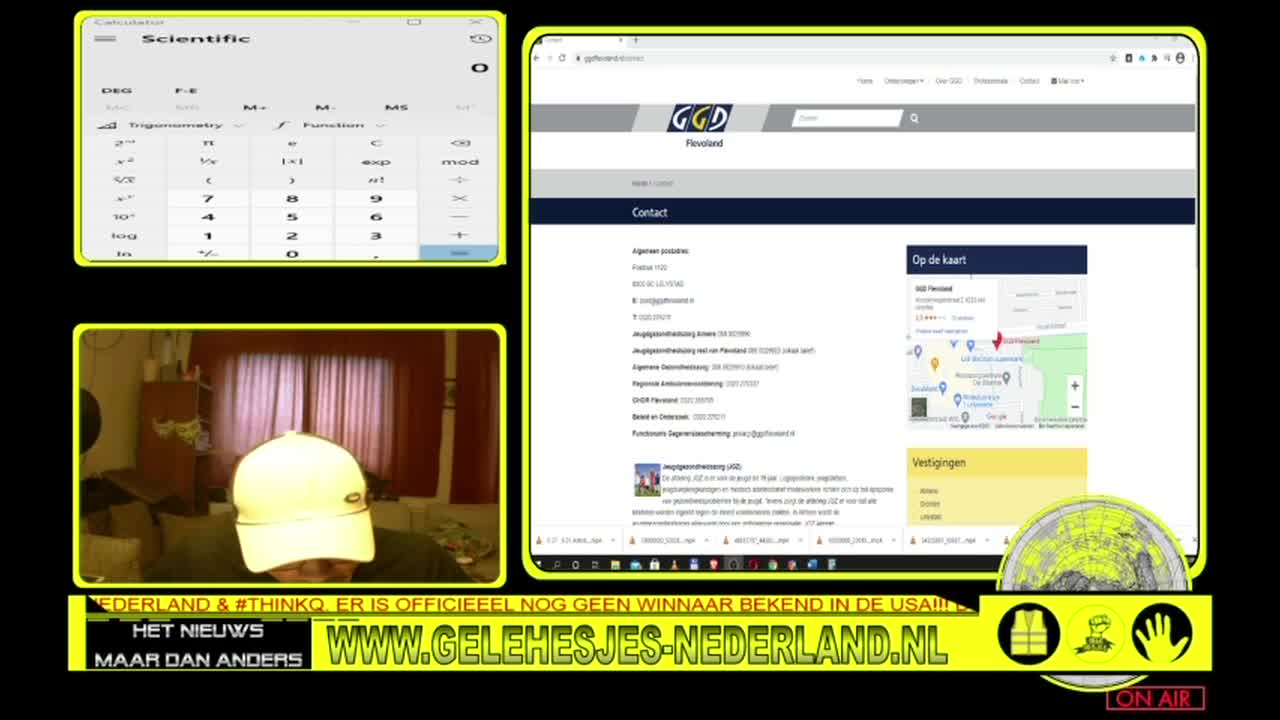This screenshot has height=720, width=1280.
Task: Click the reciprocal 1/x key
Action: [x=208, y=161]
